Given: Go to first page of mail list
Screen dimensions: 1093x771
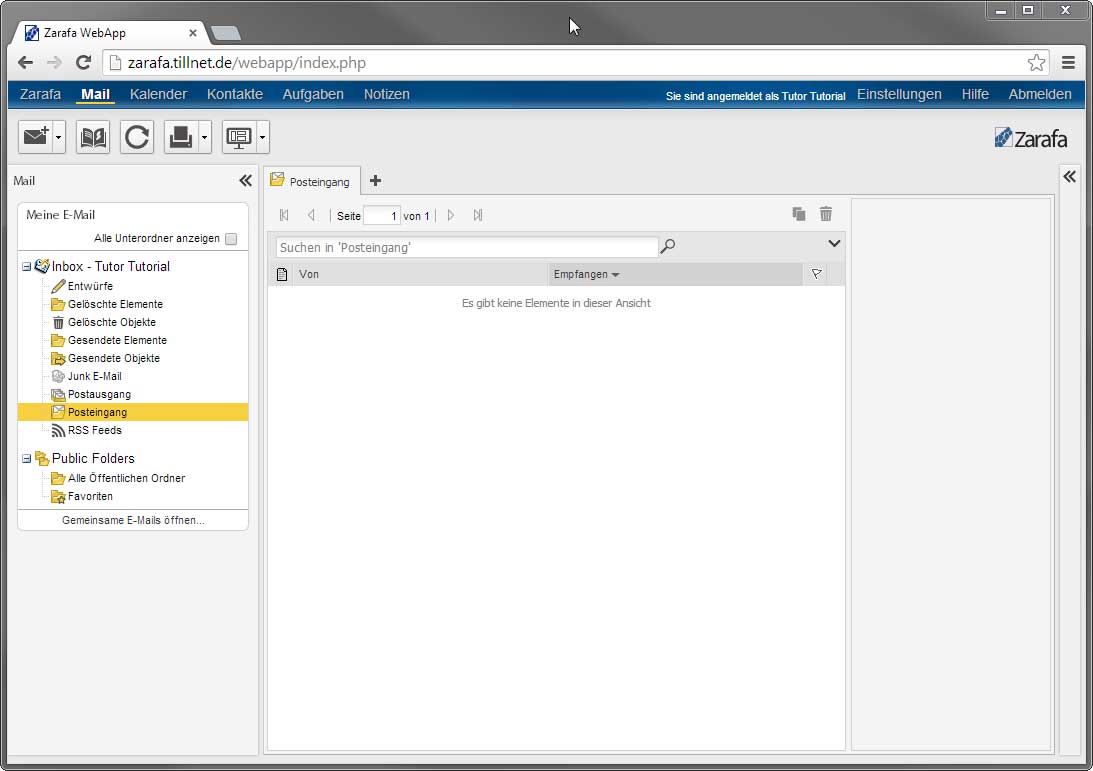Looking at the screenshot, I should click(x=284, y=215).
